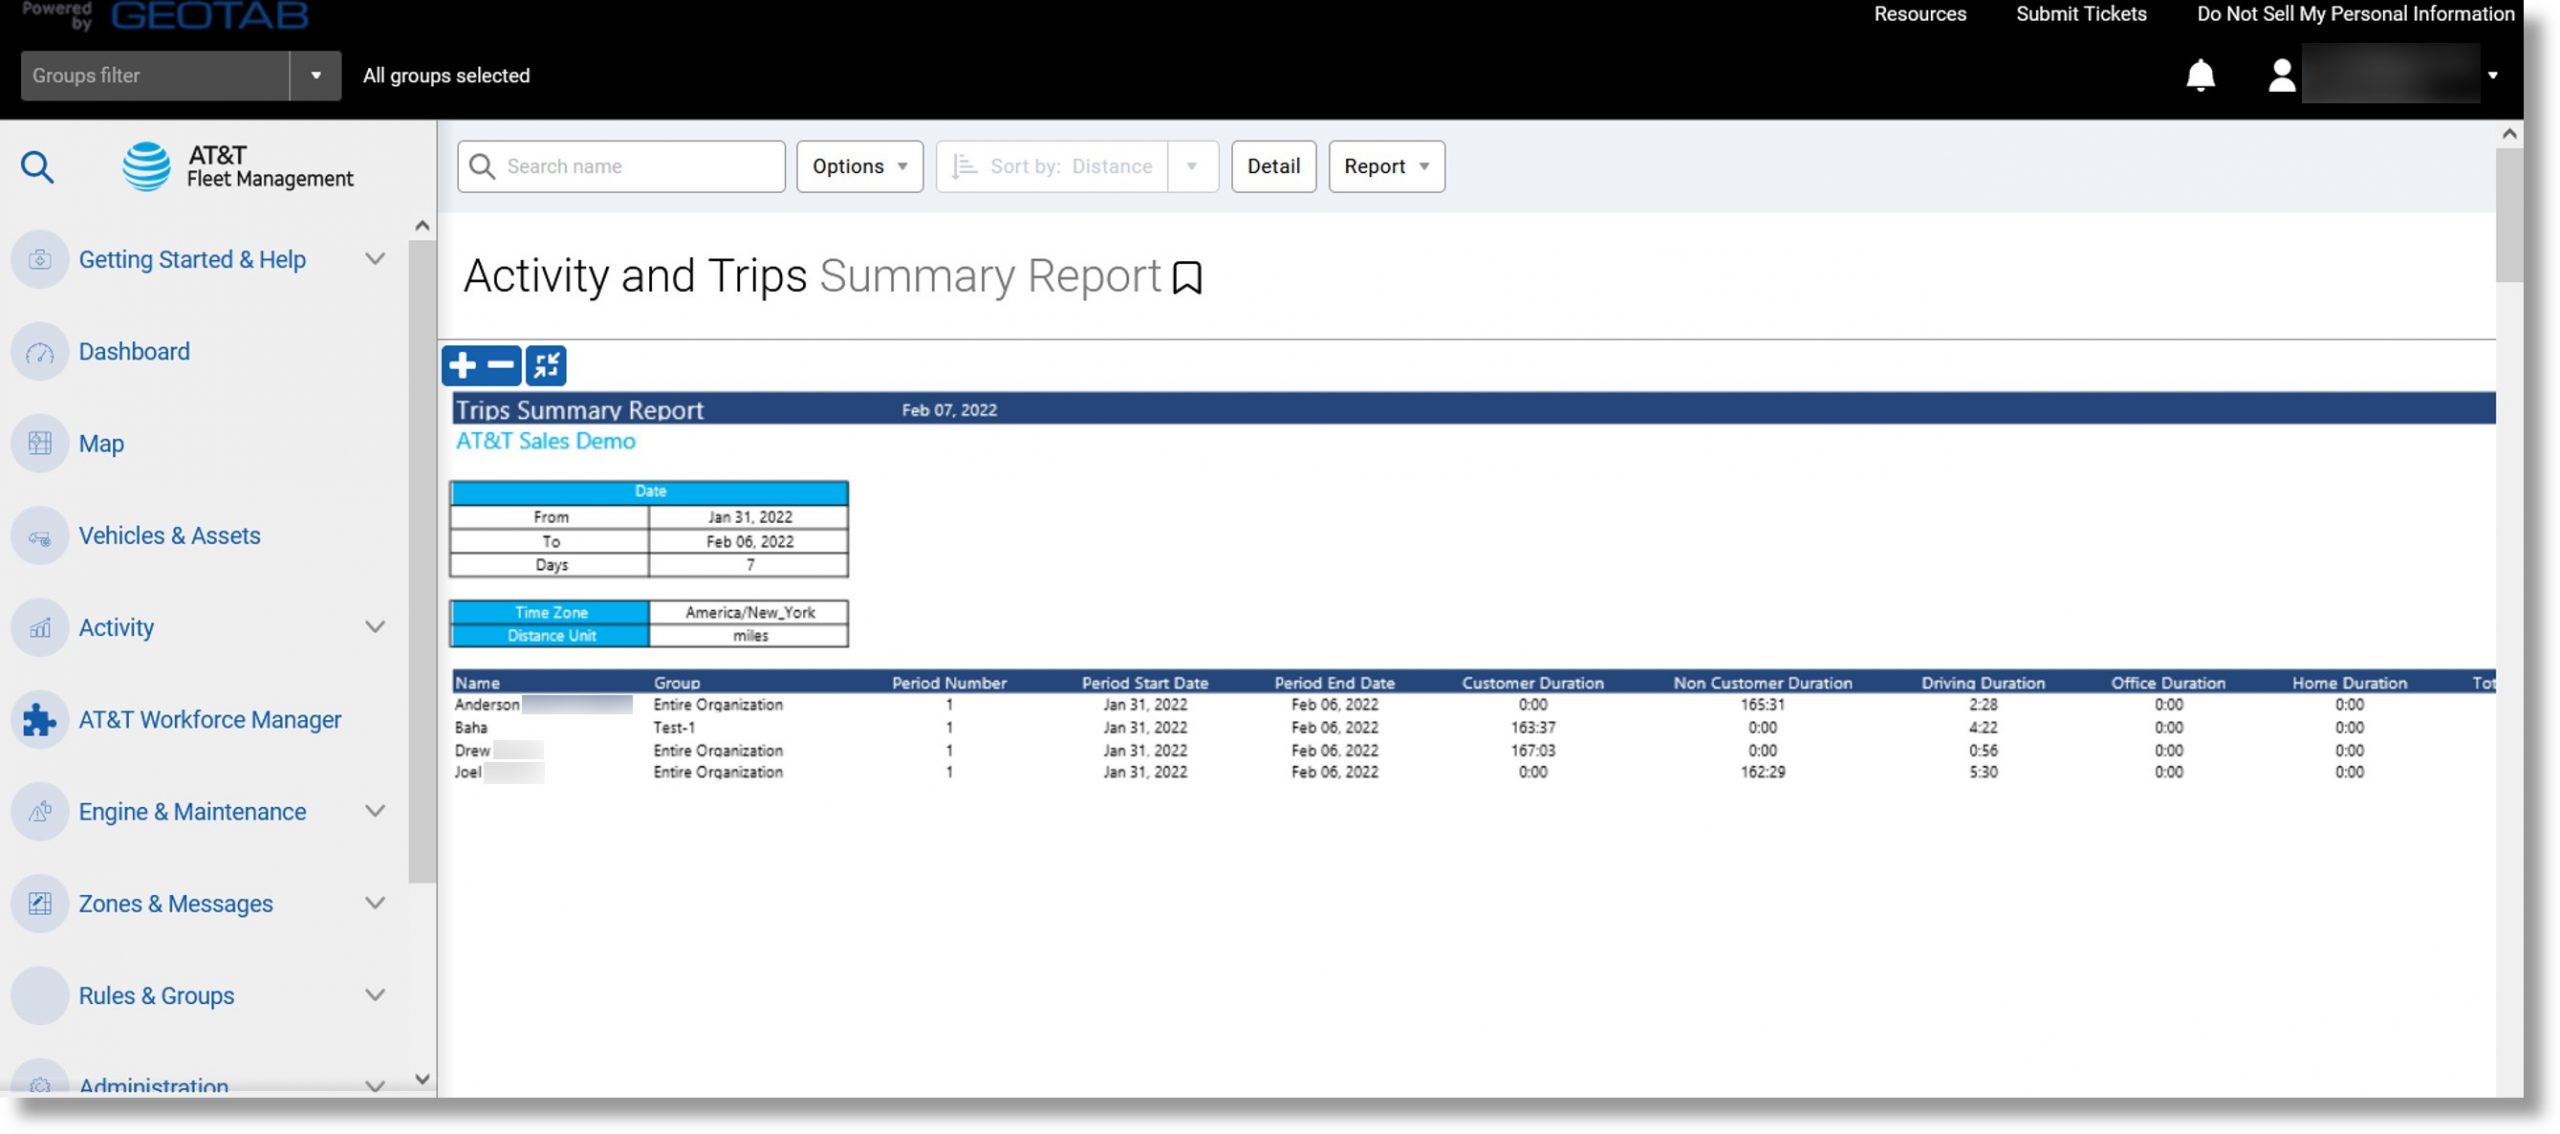Viewport: 2560px width, 1134px height.
Task: Open Map in the sidebar
Action: click(x=101, y=444)
